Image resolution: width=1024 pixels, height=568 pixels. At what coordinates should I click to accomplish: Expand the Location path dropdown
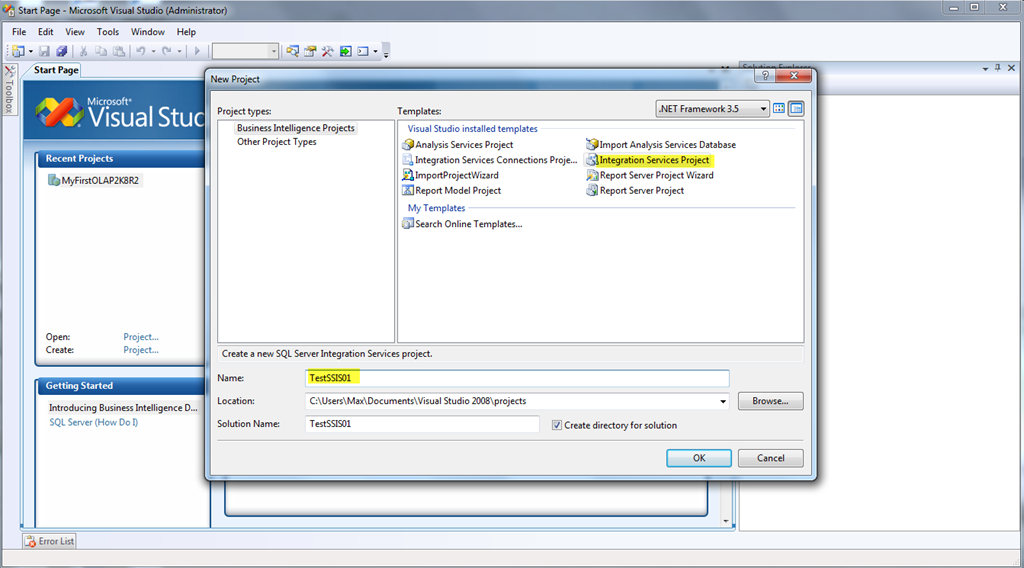[722, 402]
